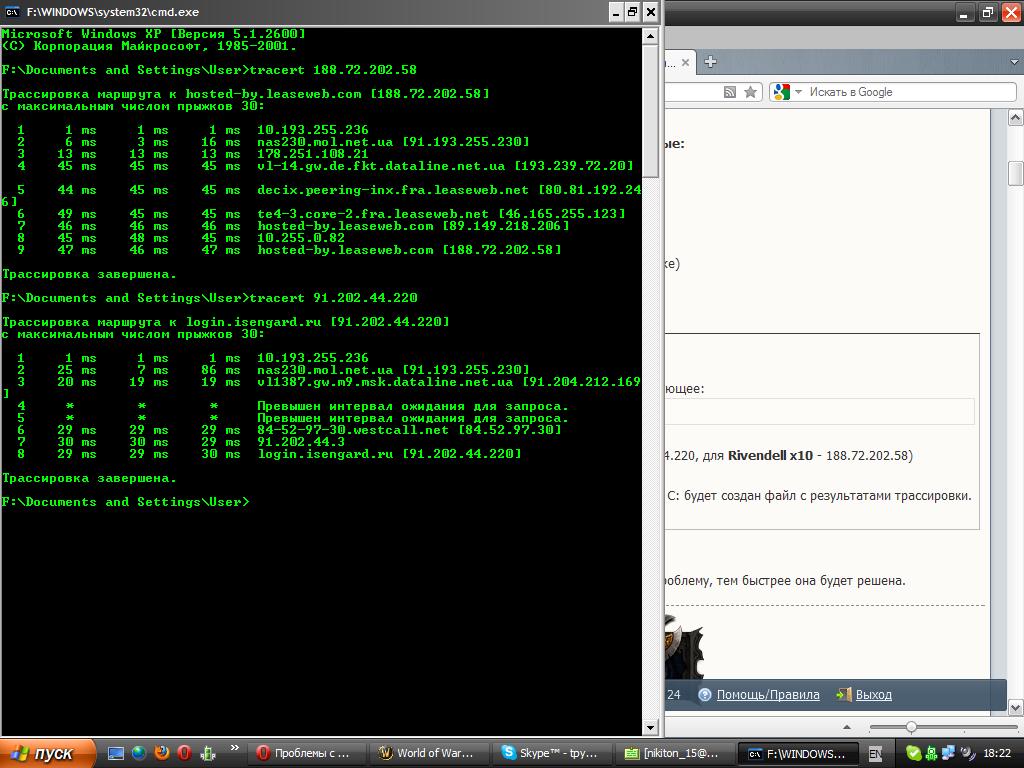Viewport: 1024px width, 768px height.
Task: Click the help question mark icon in forum footer
Action: tap(705, 695)
